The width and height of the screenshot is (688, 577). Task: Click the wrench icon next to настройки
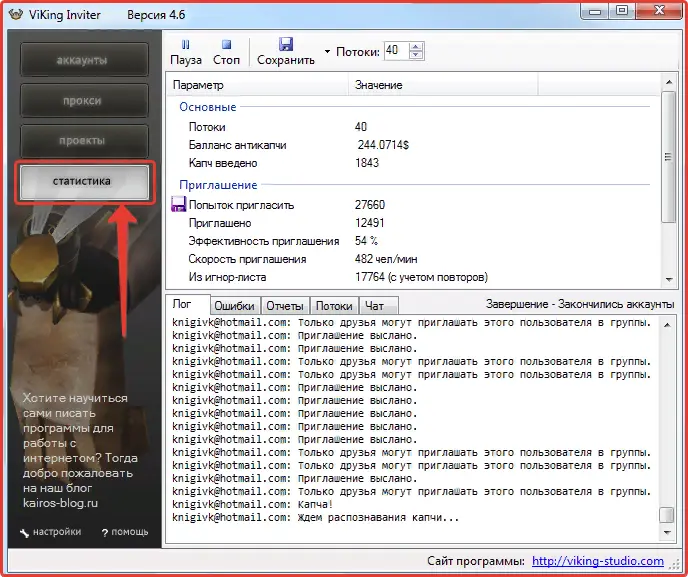25,533
